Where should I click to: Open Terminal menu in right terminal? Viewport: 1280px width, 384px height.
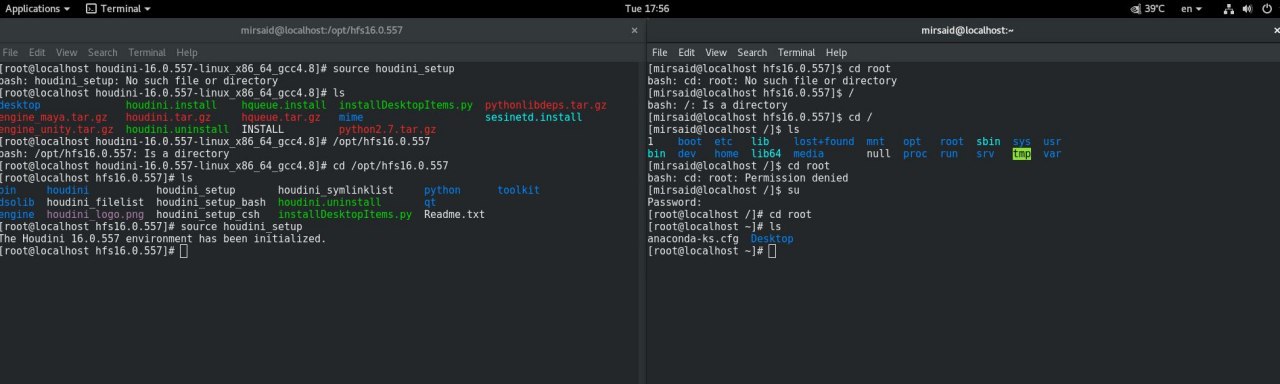(797, 52)
